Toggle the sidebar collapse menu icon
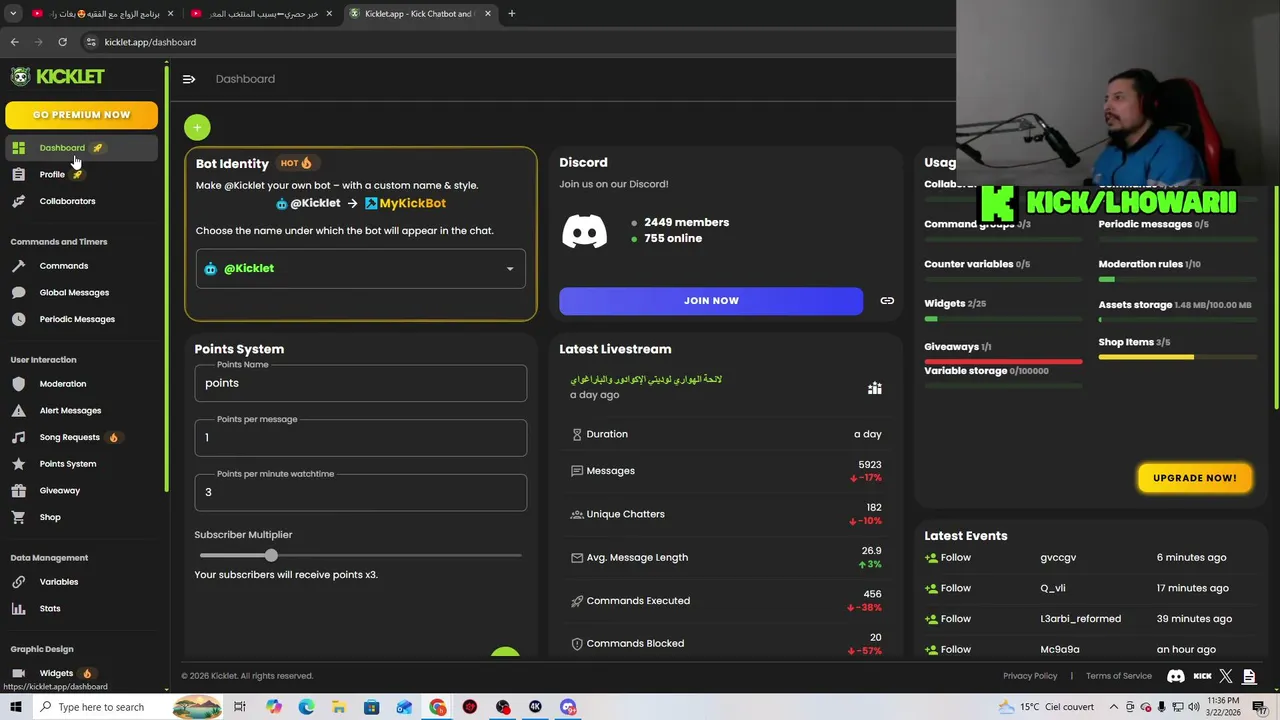This screenshot has width=1280, height=720. [x=189, y=79]
